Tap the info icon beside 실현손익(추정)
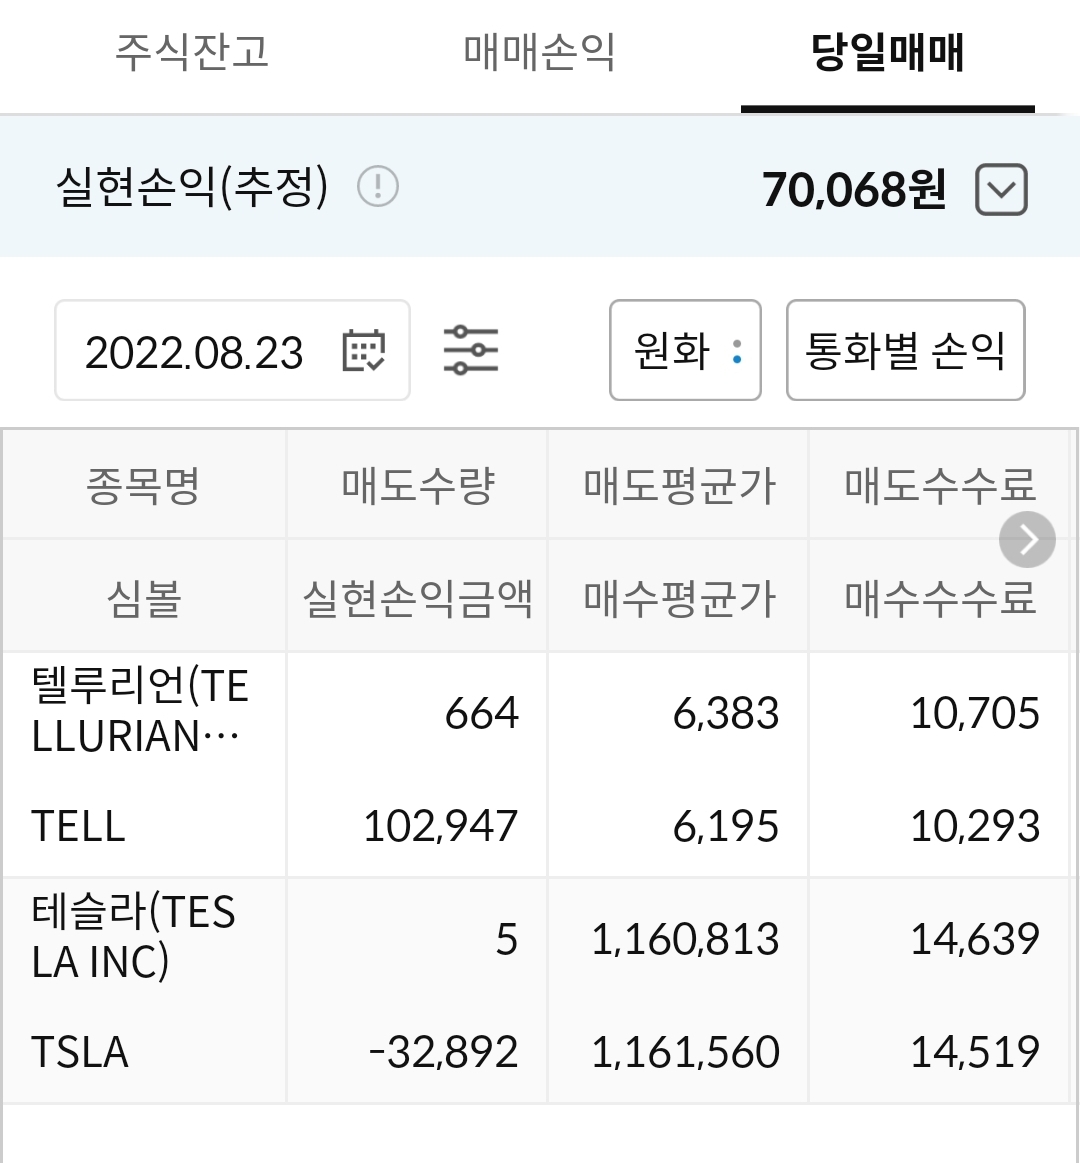The width and height of the screenshot is (1080, 1163). [x=378, y=187]
